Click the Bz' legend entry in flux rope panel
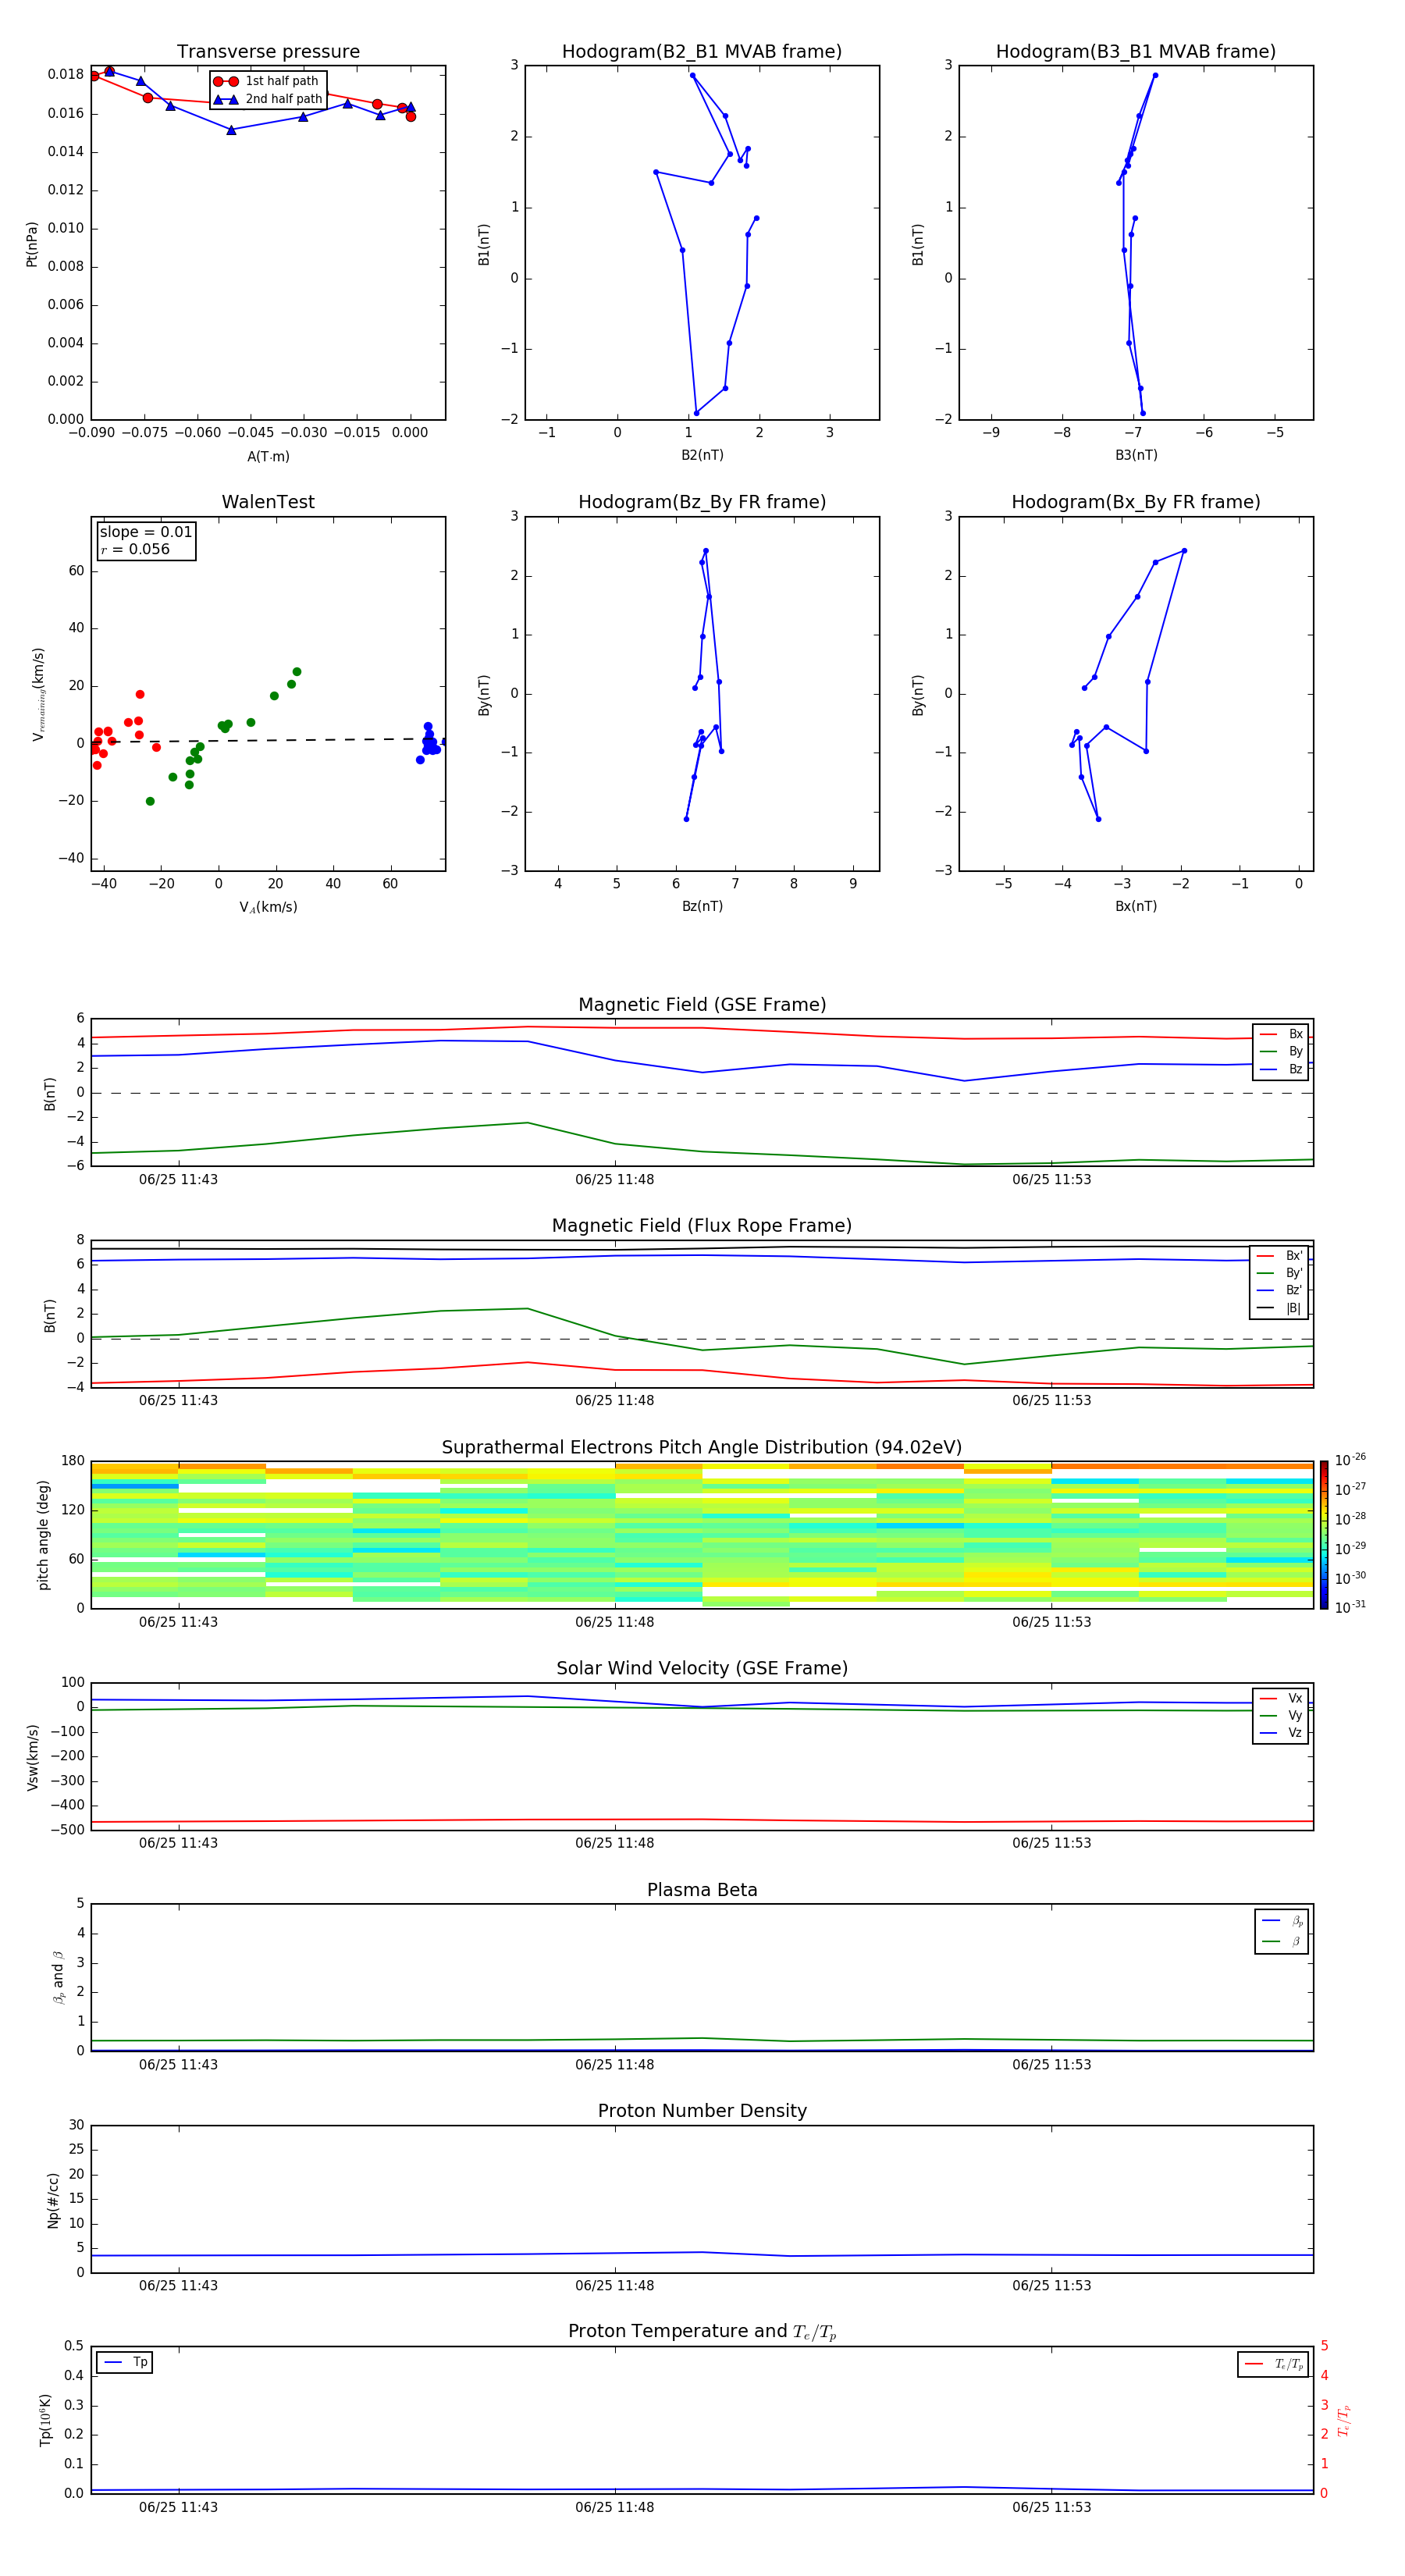The image size is (1405, 2576). [x=1279, y=1291]
